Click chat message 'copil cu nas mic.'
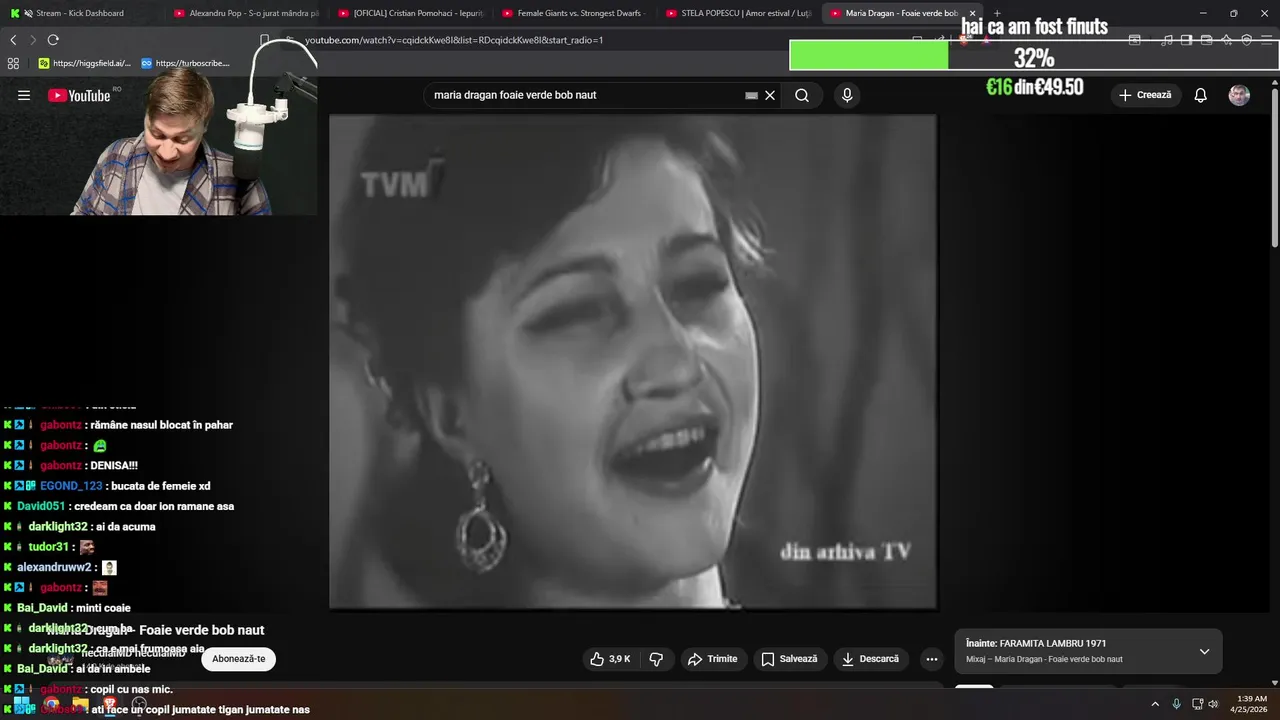The height and width of the screenshot is (720, 1280). click(x=131, y=689)
